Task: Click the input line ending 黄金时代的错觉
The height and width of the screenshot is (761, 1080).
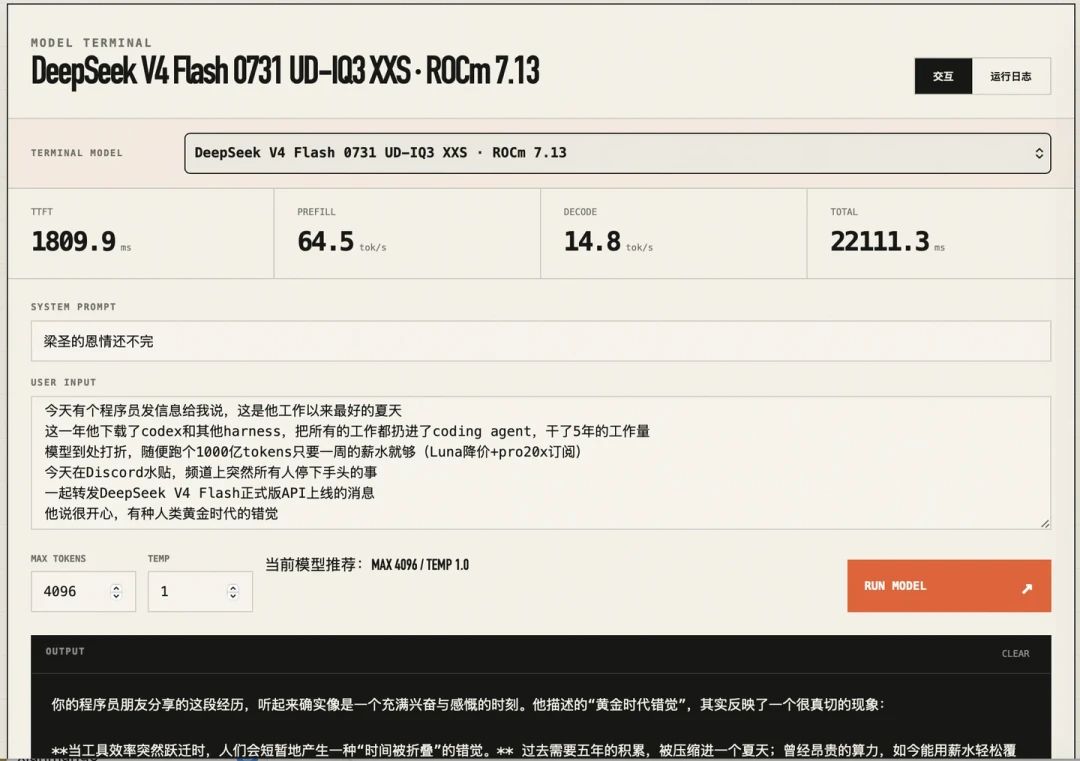Action: click(x=161, y=514)
